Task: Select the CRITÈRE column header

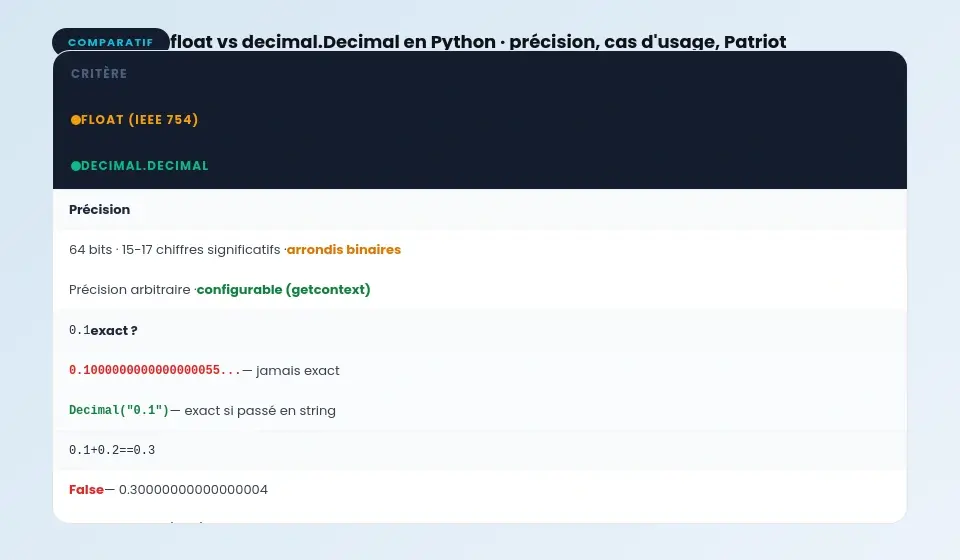Action: pyautogui.click(x=99, y=73)
